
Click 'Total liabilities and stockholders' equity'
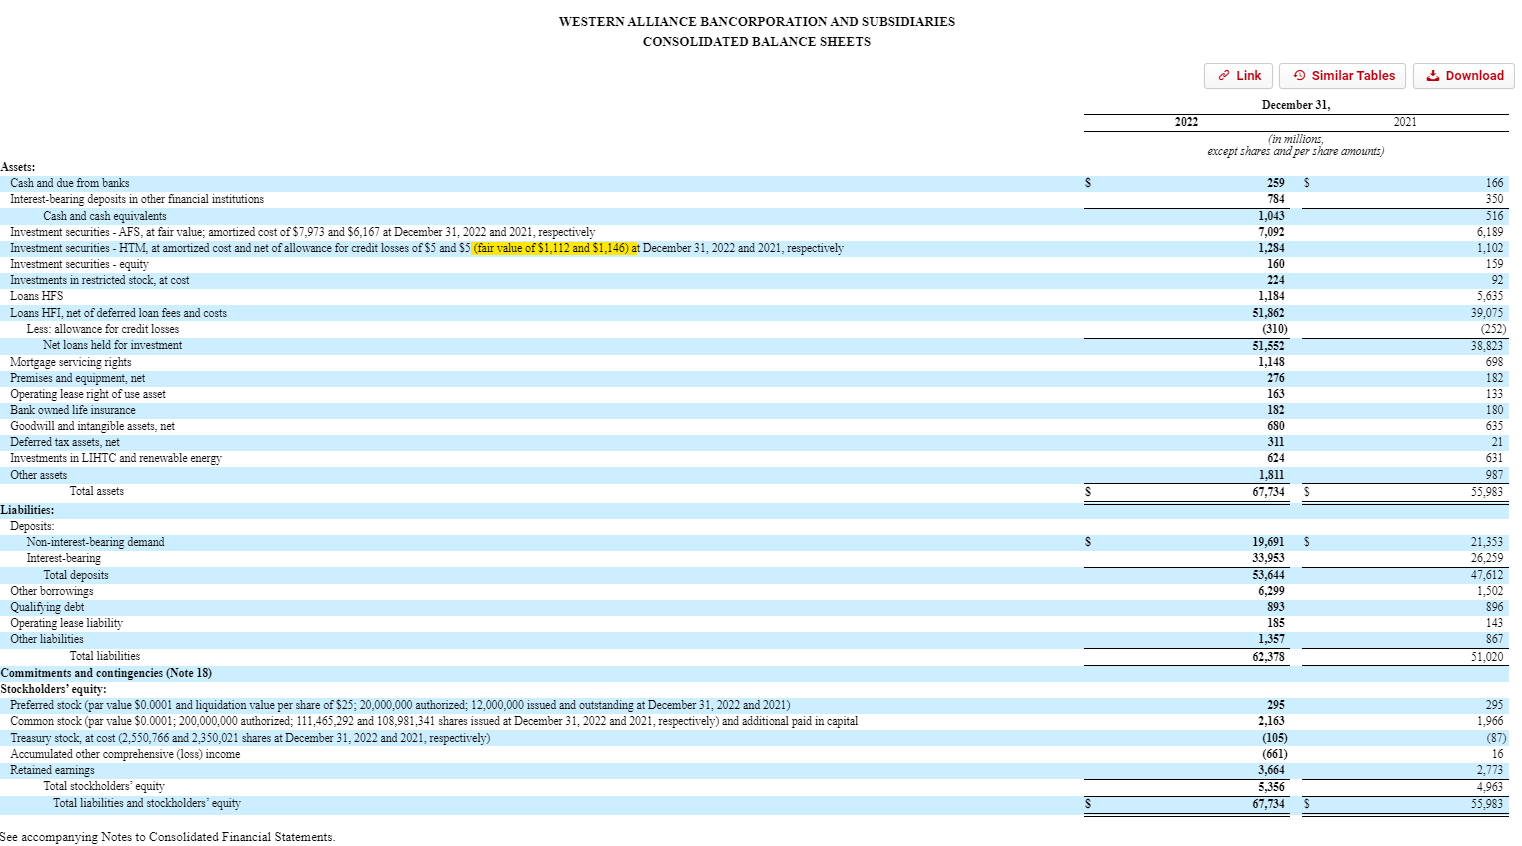coord(147,803)
